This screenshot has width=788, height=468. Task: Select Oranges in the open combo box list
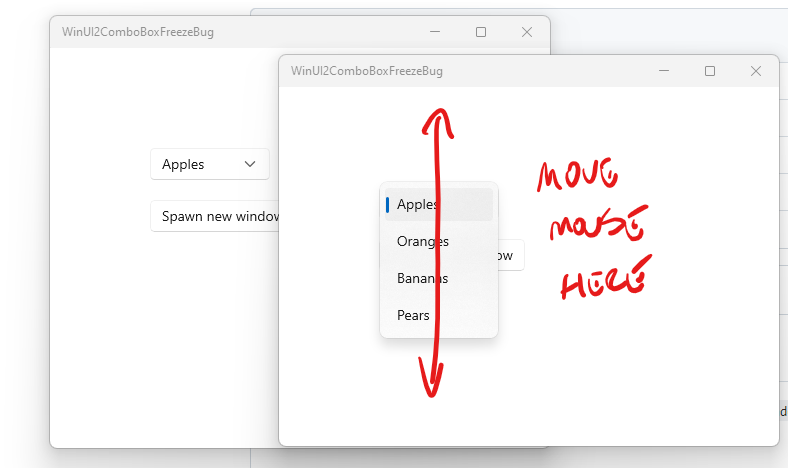pos(439,241)
